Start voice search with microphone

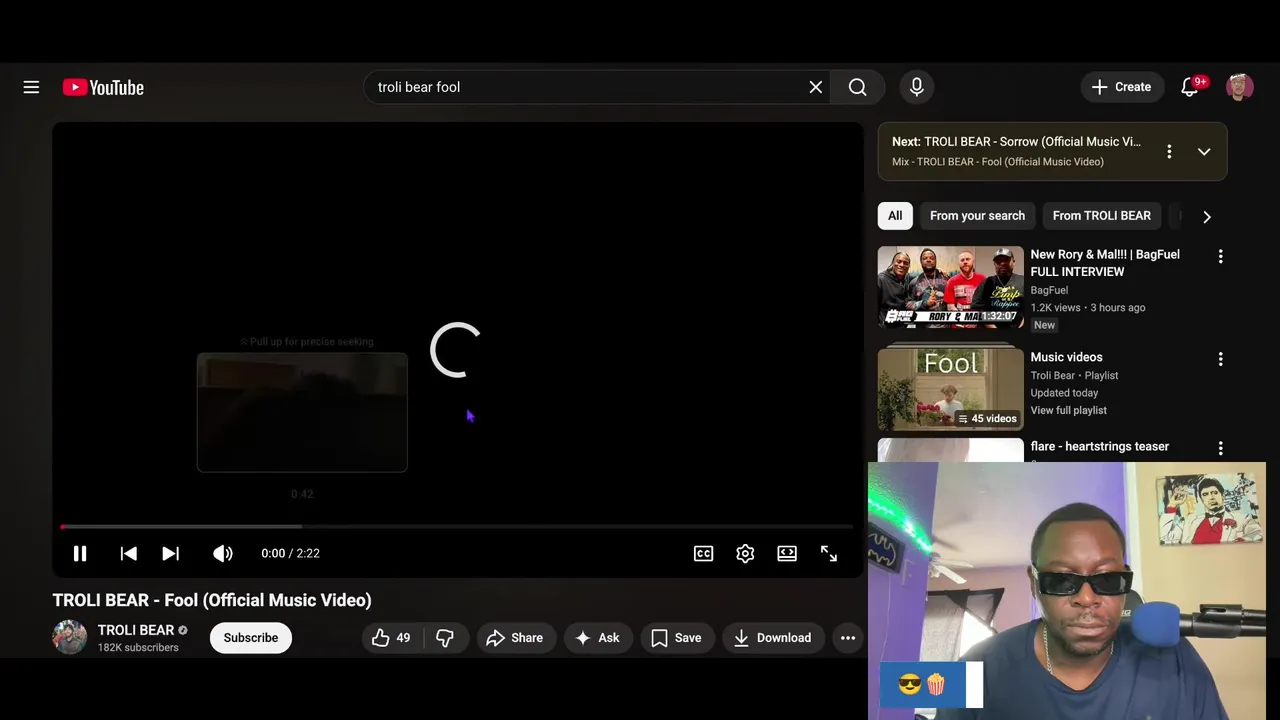917,87
